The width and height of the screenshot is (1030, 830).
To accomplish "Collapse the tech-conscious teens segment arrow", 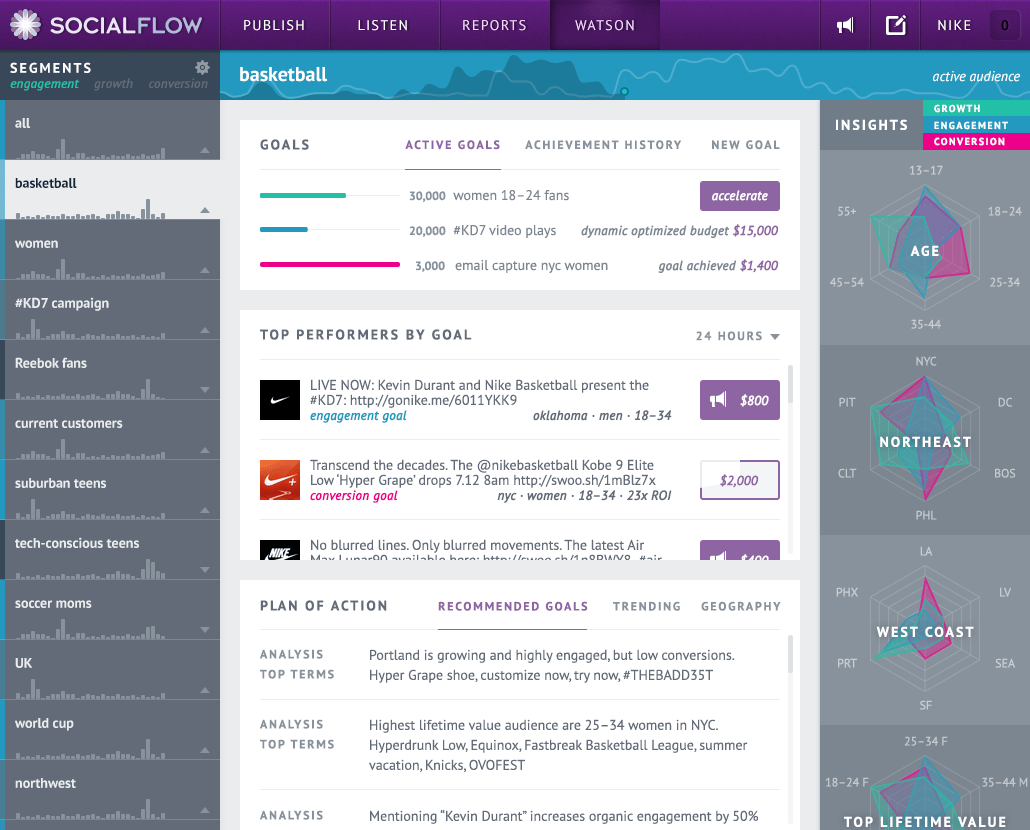I will tap(205, 570).
